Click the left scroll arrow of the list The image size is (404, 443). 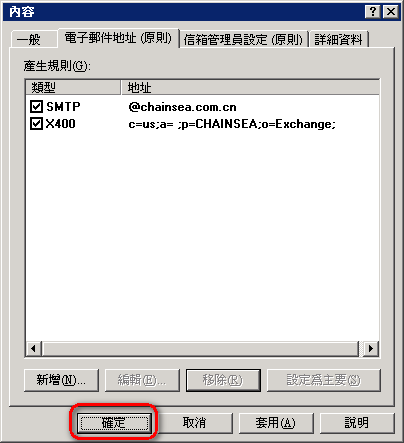coord(33,349)
